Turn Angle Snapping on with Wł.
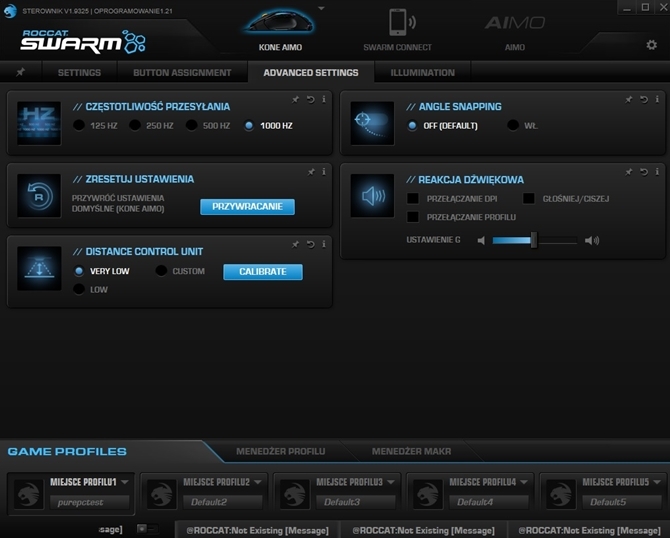670x538 pixels. coord(513,126)
